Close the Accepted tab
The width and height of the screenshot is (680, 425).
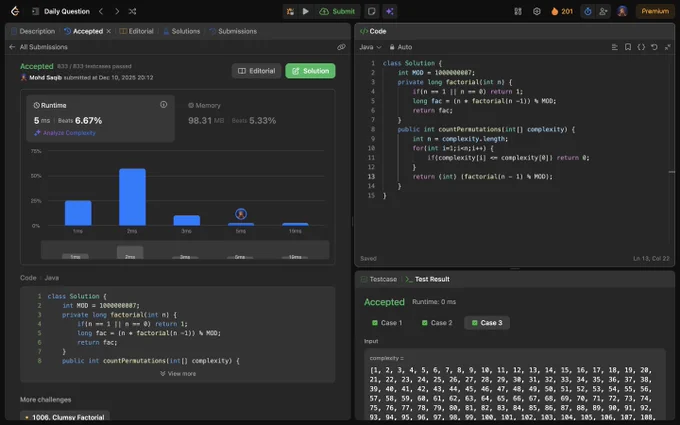pos(108,31)
